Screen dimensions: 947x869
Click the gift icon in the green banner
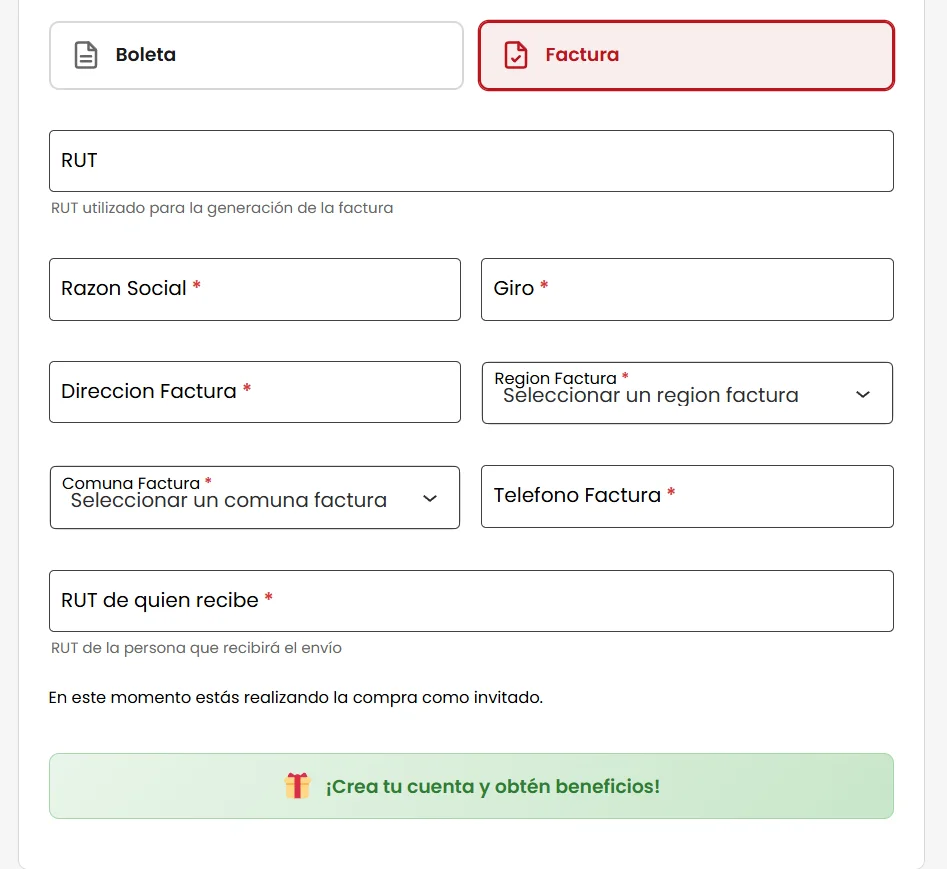pyautogui.click(x=298, y=786)
